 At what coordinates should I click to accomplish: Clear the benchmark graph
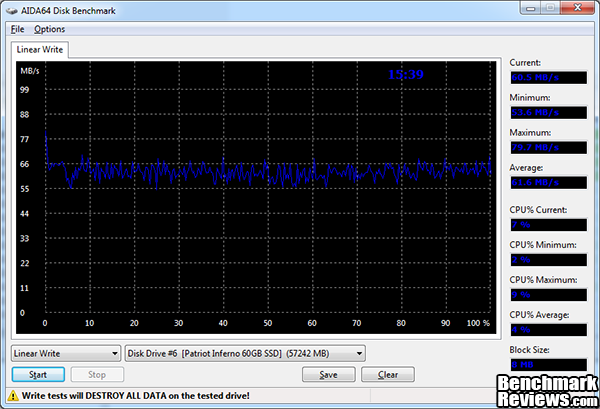[388, 375]
